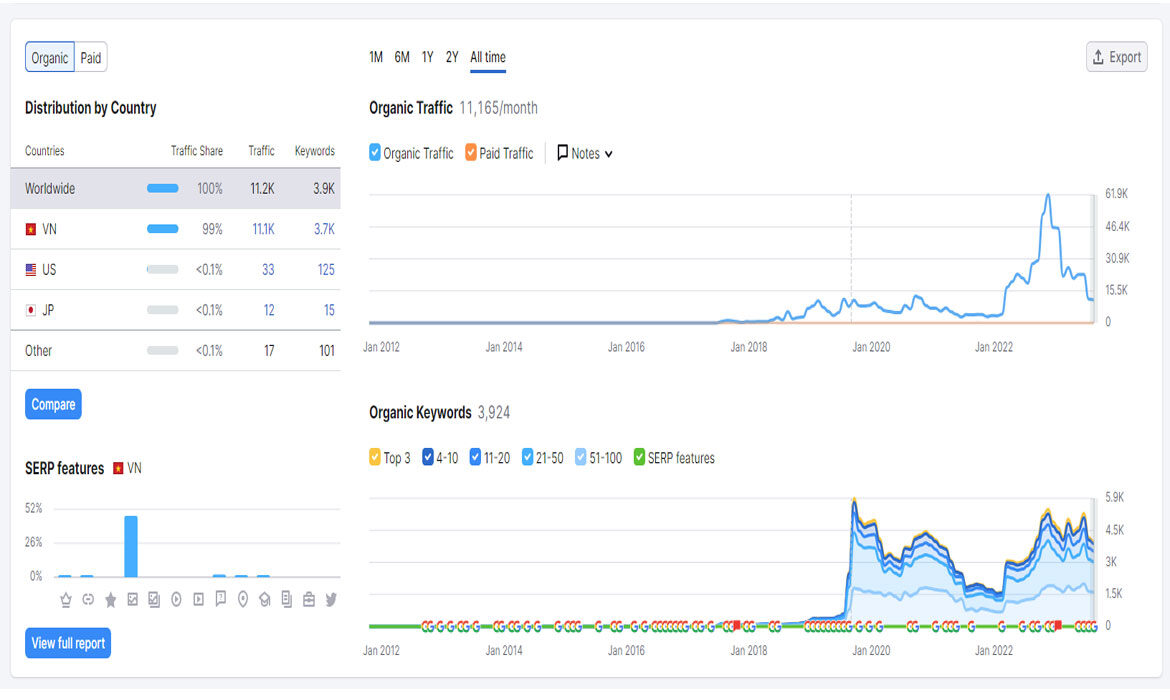
Task: Uncheck the Top 3 keywords checkbox
Action: 375,457
